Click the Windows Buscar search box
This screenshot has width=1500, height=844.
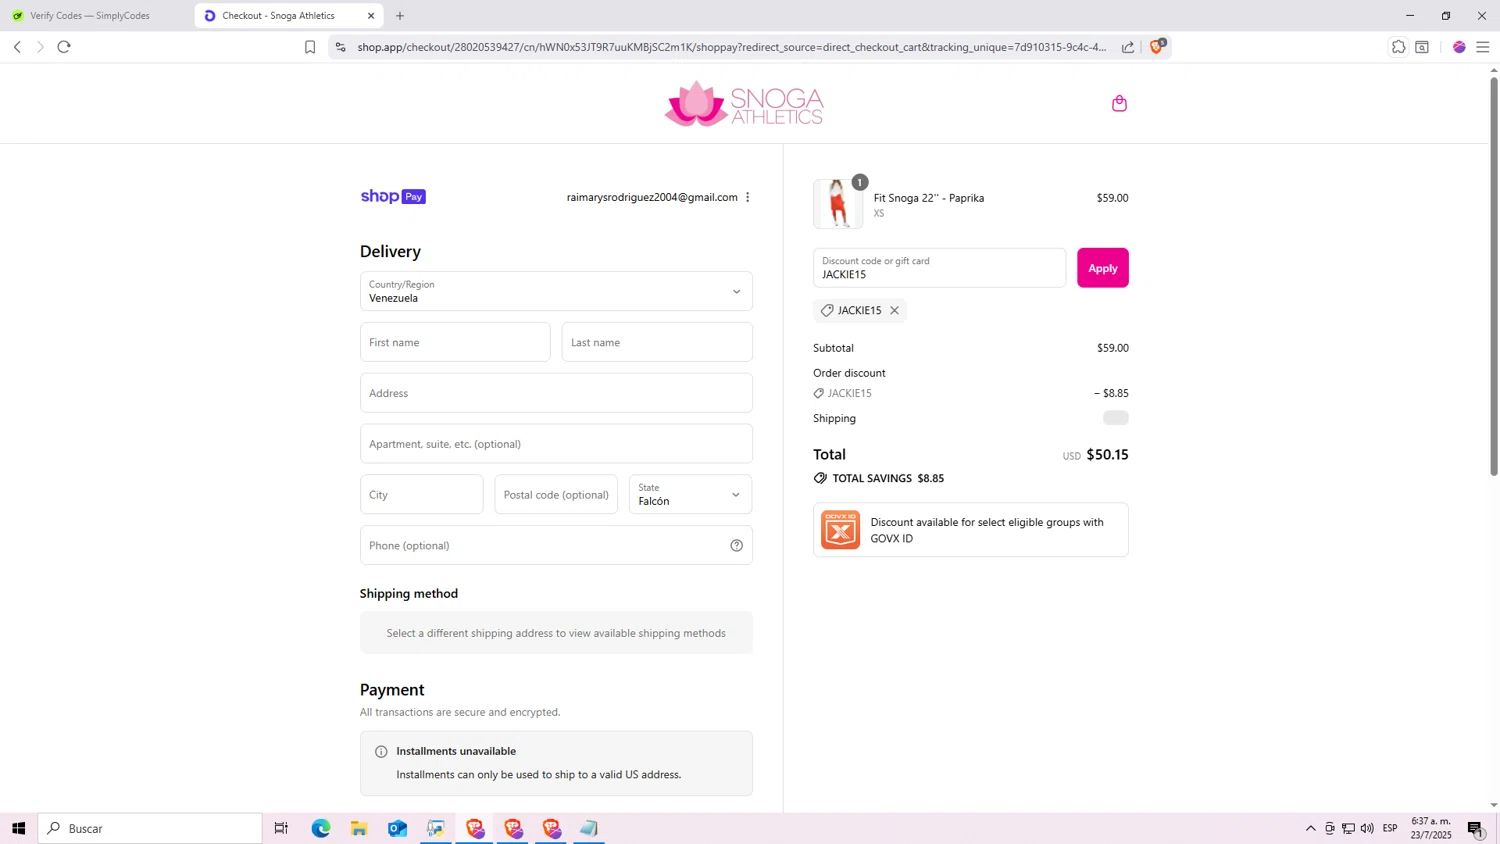tap(150, 828)
